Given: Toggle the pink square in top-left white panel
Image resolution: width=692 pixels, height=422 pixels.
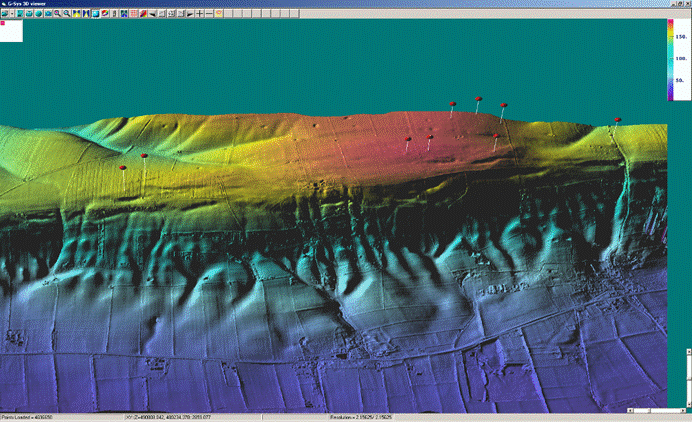Looking at the screenshot, I should pos(3,25).
